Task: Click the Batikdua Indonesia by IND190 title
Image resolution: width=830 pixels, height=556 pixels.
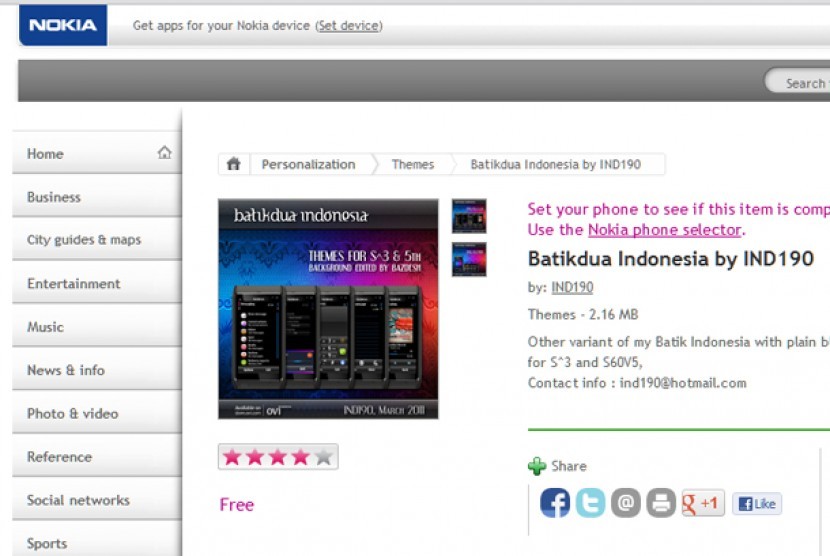Action: coord(671,259)
